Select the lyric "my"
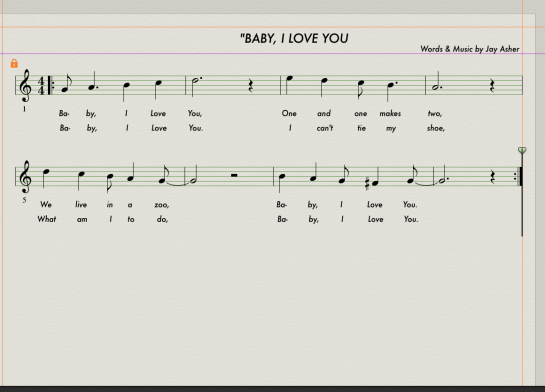This screenshot has height=392, width=545. (391, 129)
